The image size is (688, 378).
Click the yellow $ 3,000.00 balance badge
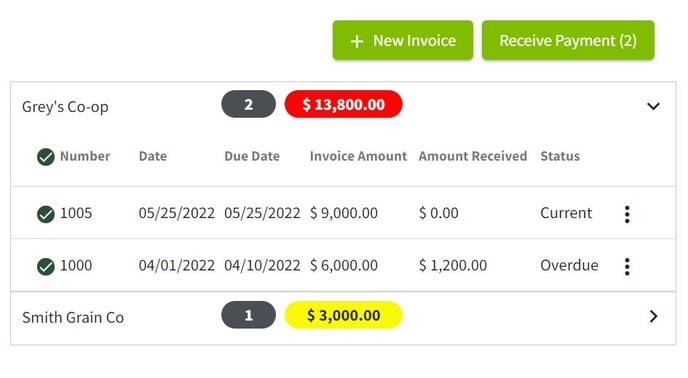(x=343, y=315)
